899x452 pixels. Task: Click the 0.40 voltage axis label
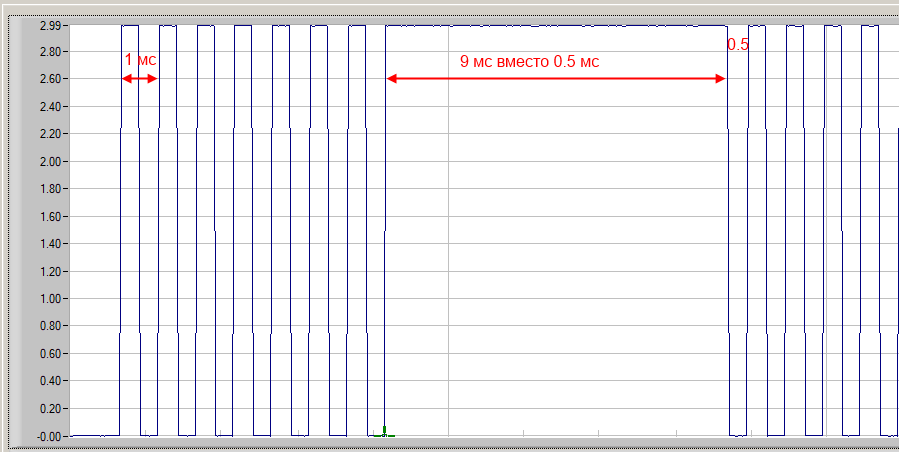click(50, 381)
